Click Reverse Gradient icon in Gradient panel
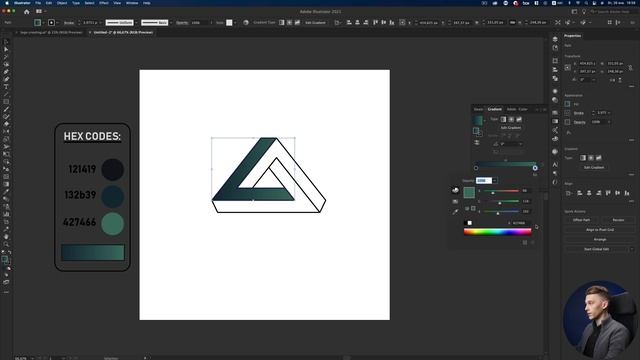This screenshot has height=360, width=640. (477, 142)
